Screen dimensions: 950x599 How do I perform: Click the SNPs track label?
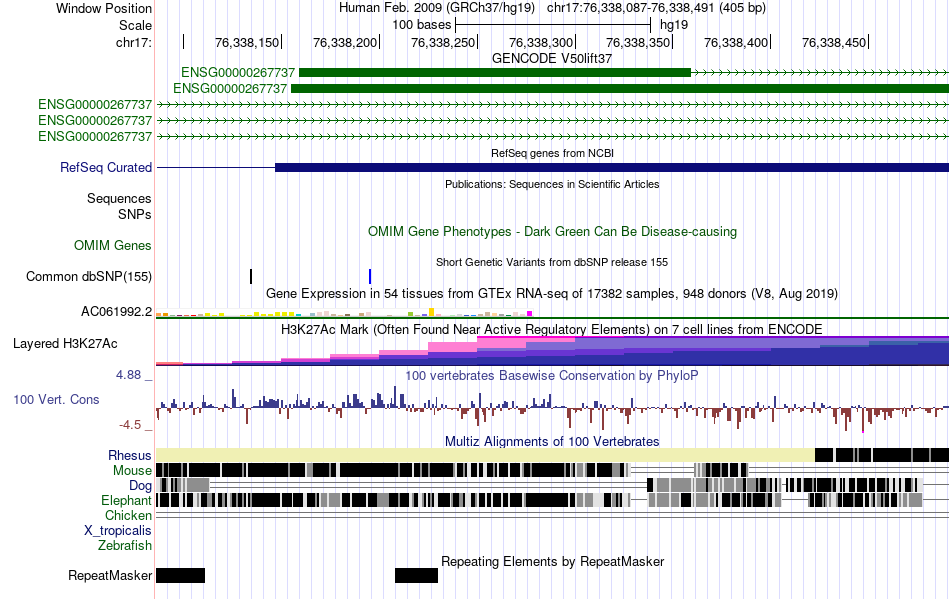point(135,214)
